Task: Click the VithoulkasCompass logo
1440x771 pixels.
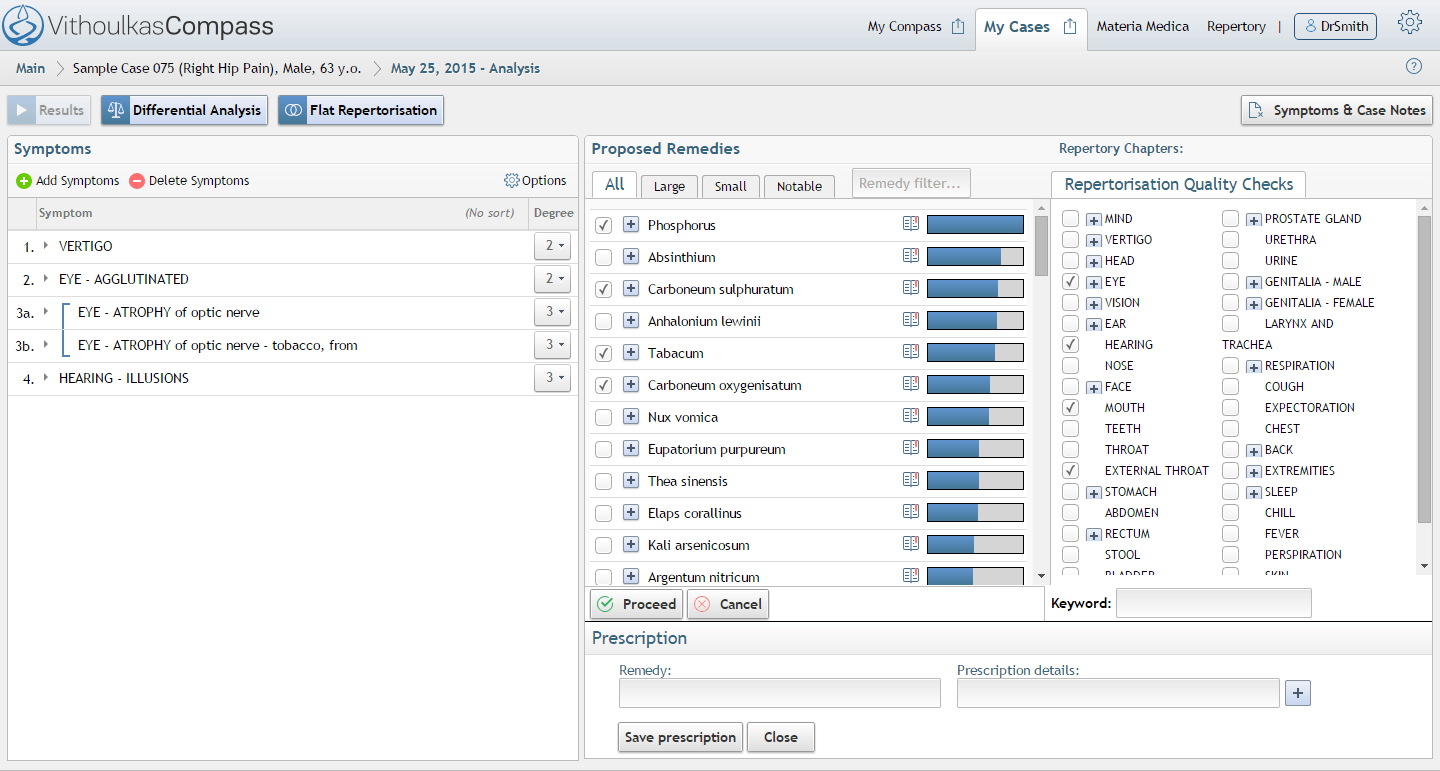Action: click(139, 26)
